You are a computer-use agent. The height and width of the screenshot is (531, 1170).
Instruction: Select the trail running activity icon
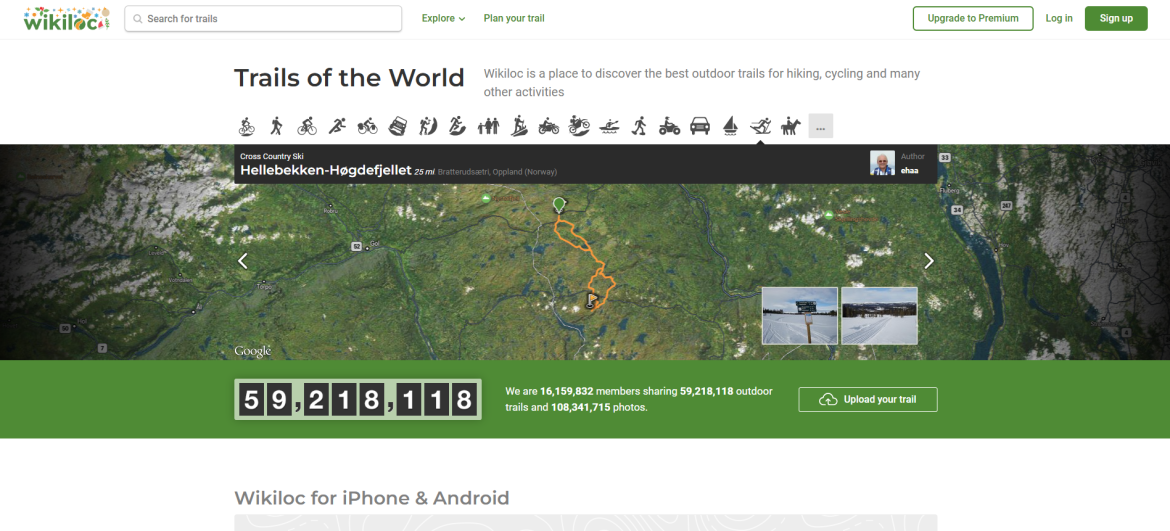pos(458,126)
